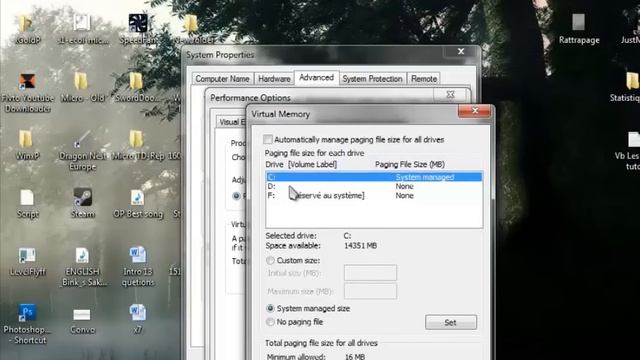The height and width of the screenshot is (360, 640).
Task: Click the Set button
Action: (451, 322)
